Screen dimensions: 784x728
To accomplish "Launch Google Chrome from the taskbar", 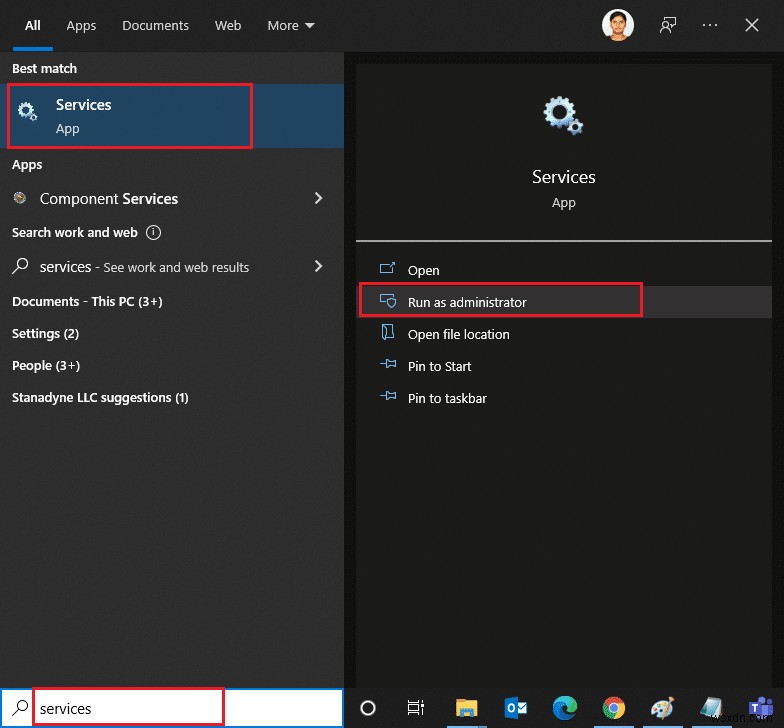I will (x=614, y=708).
